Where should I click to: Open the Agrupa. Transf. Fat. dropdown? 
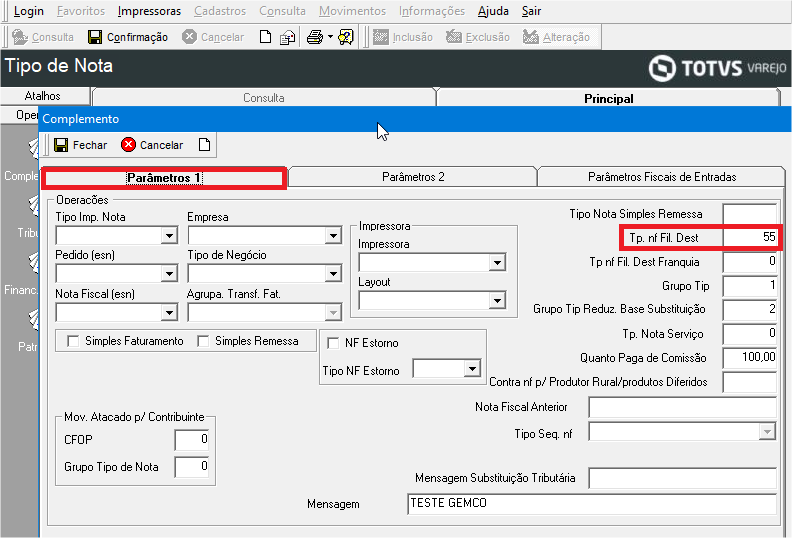pyautogui.click(x=333, y=313)
